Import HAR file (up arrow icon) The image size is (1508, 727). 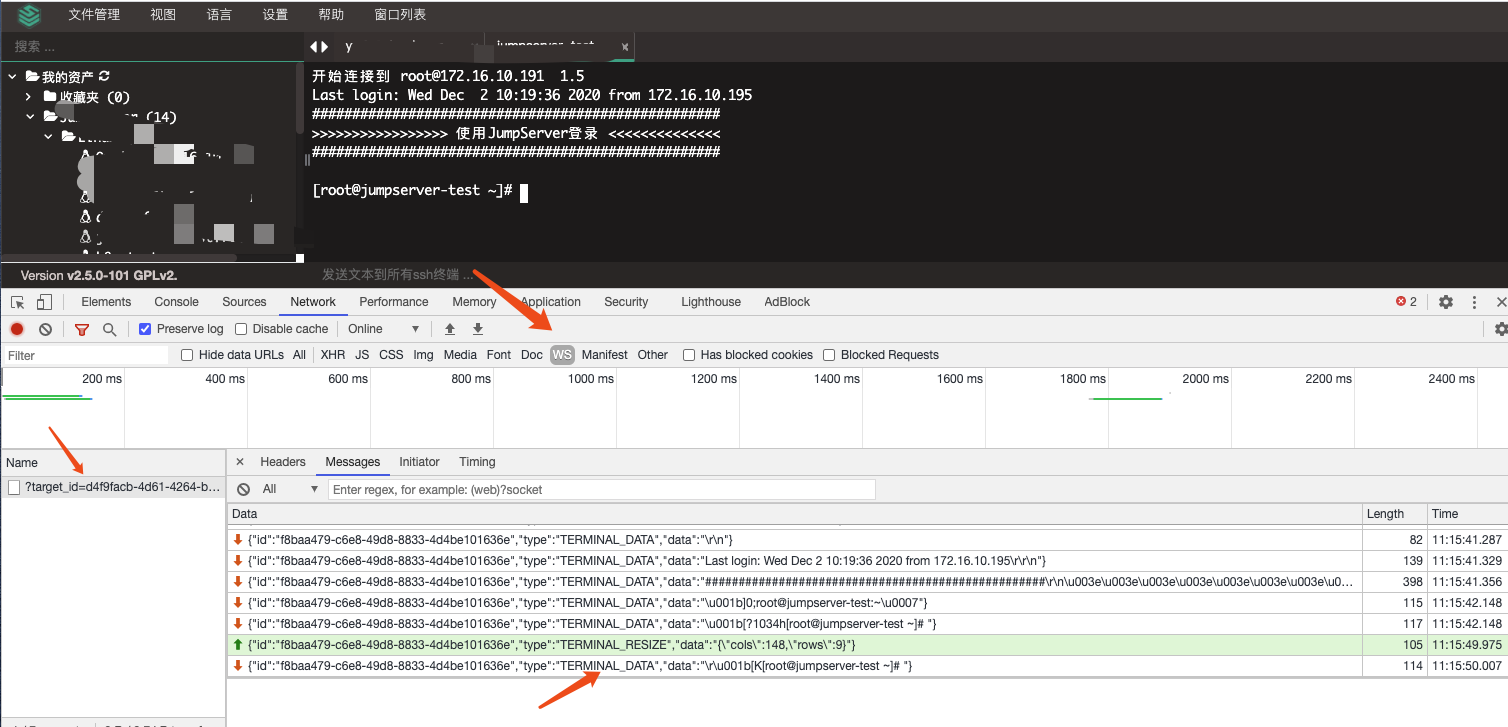coord(449,328)
